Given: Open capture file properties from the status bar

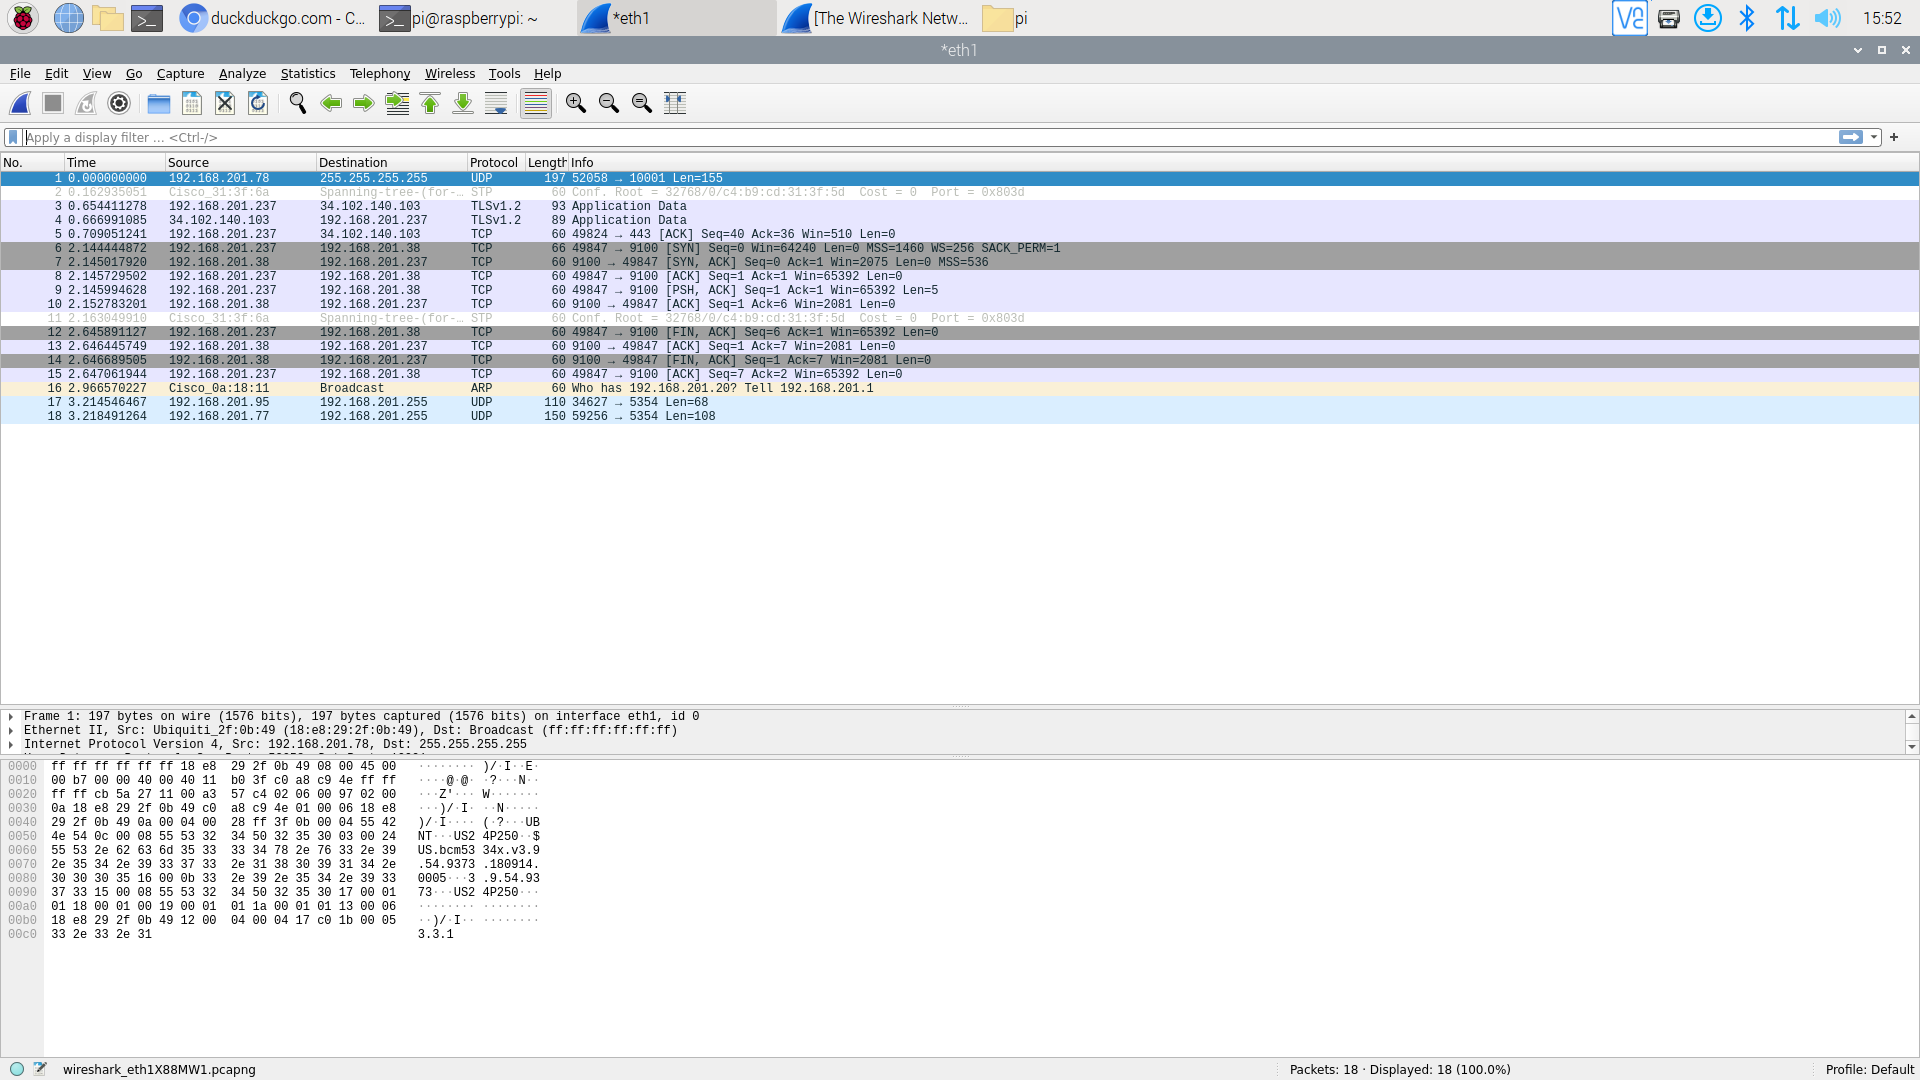Looking at the screenshot, I should click(x=40, y=1069).
